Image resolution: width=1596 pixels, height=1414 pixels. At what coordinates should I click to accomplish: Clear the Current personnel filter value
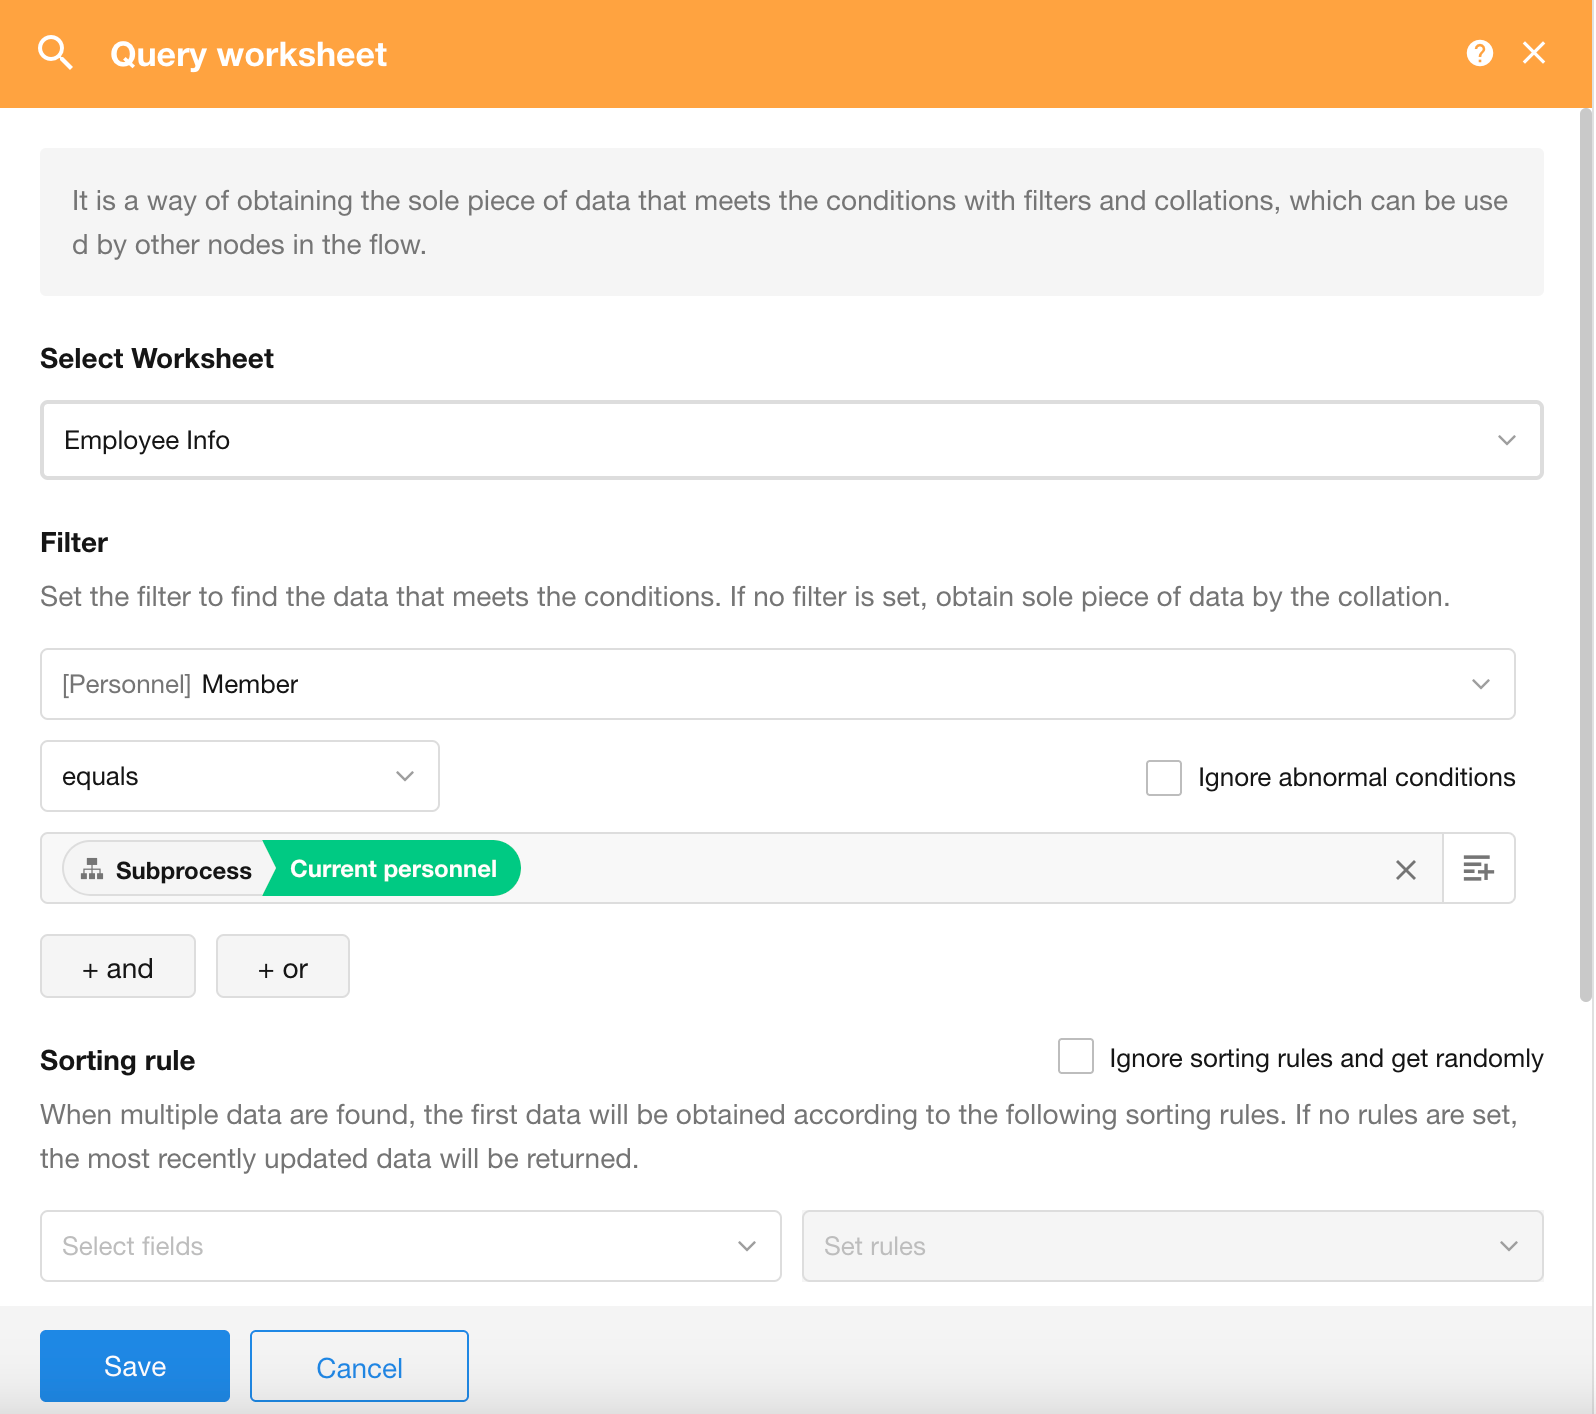pos(1405,870)
